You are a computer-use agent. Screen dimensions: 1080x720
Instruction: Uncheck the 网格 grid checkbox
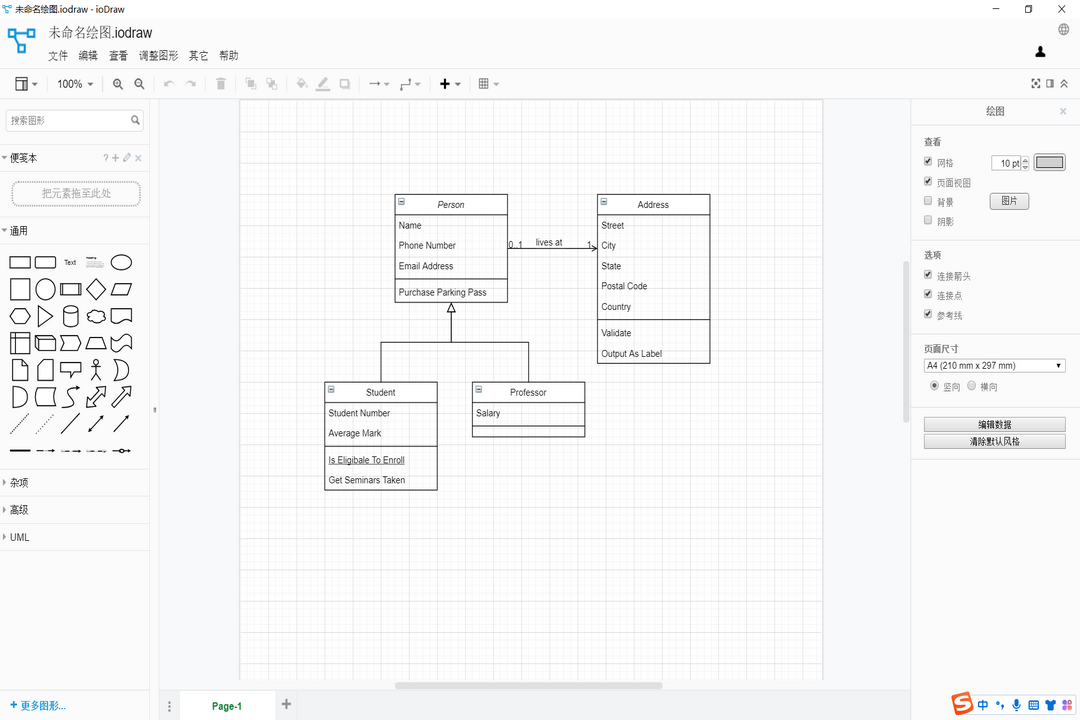[x=928, y=162]
